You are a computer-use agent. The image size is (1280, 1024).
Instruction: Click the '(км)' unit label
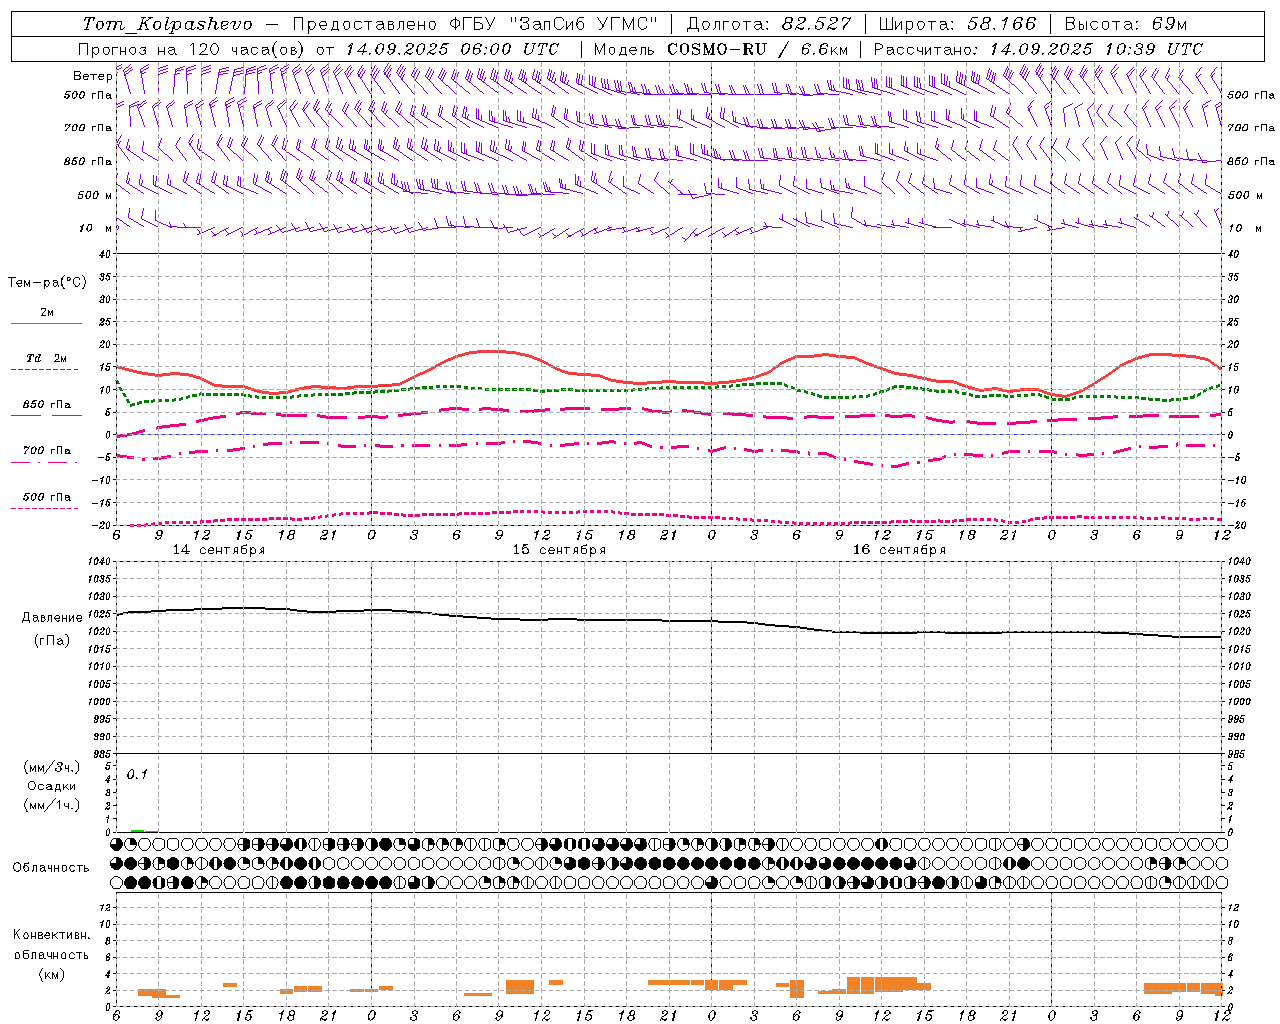[x=51, y=974]
